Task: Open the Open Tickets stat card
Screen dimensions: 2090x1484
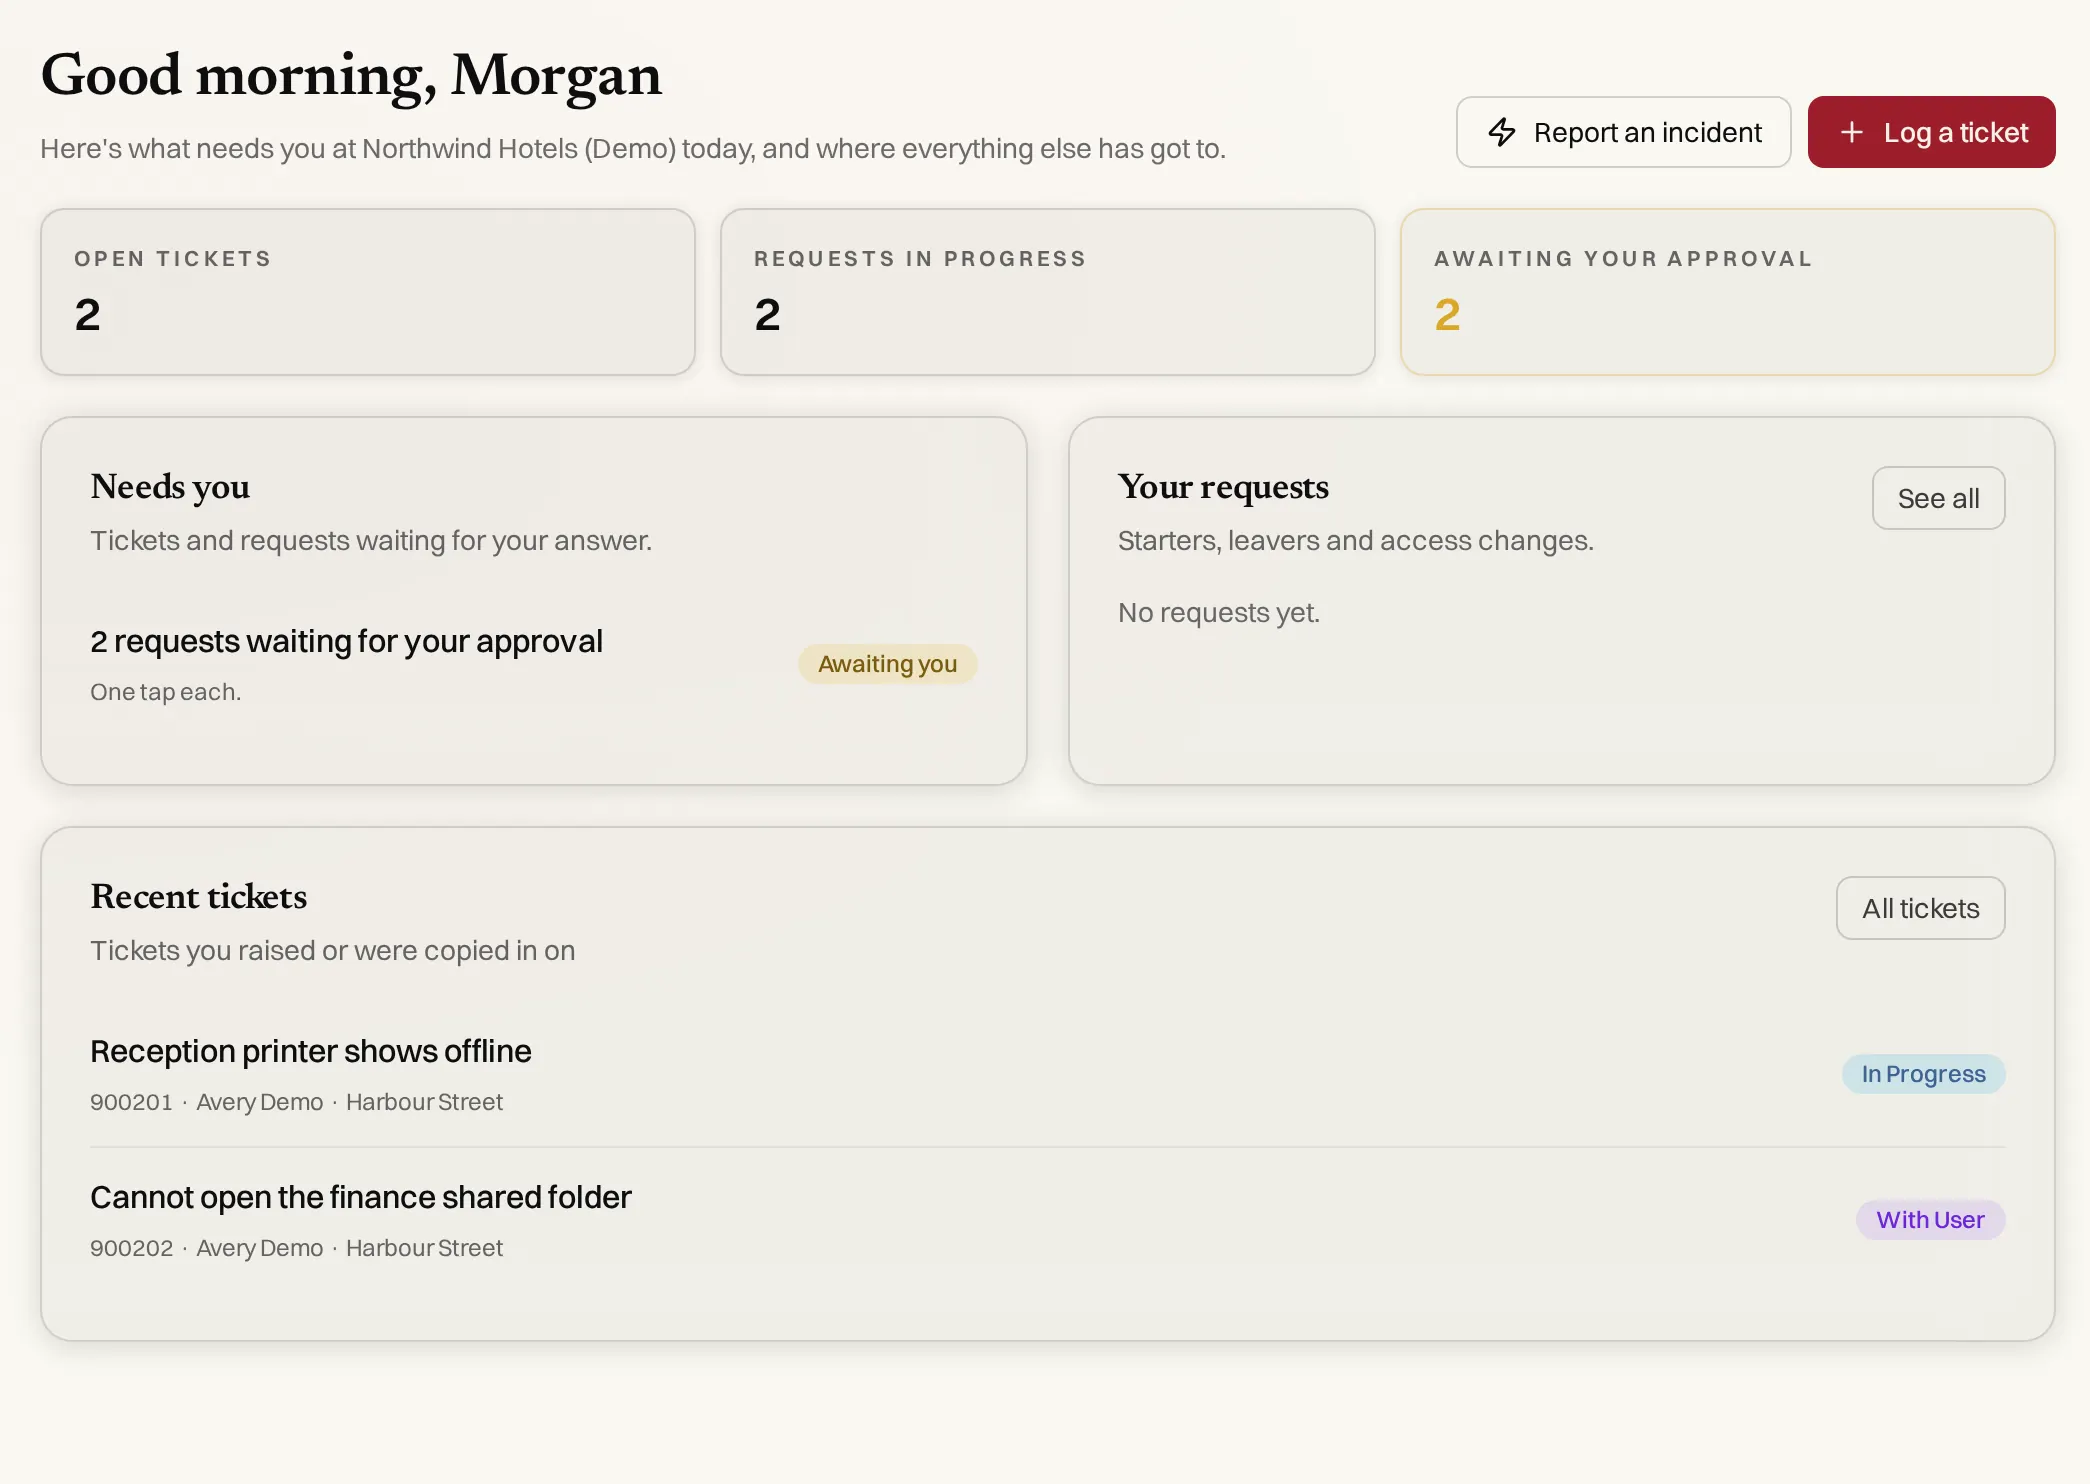Action: (x=368, y=292)
